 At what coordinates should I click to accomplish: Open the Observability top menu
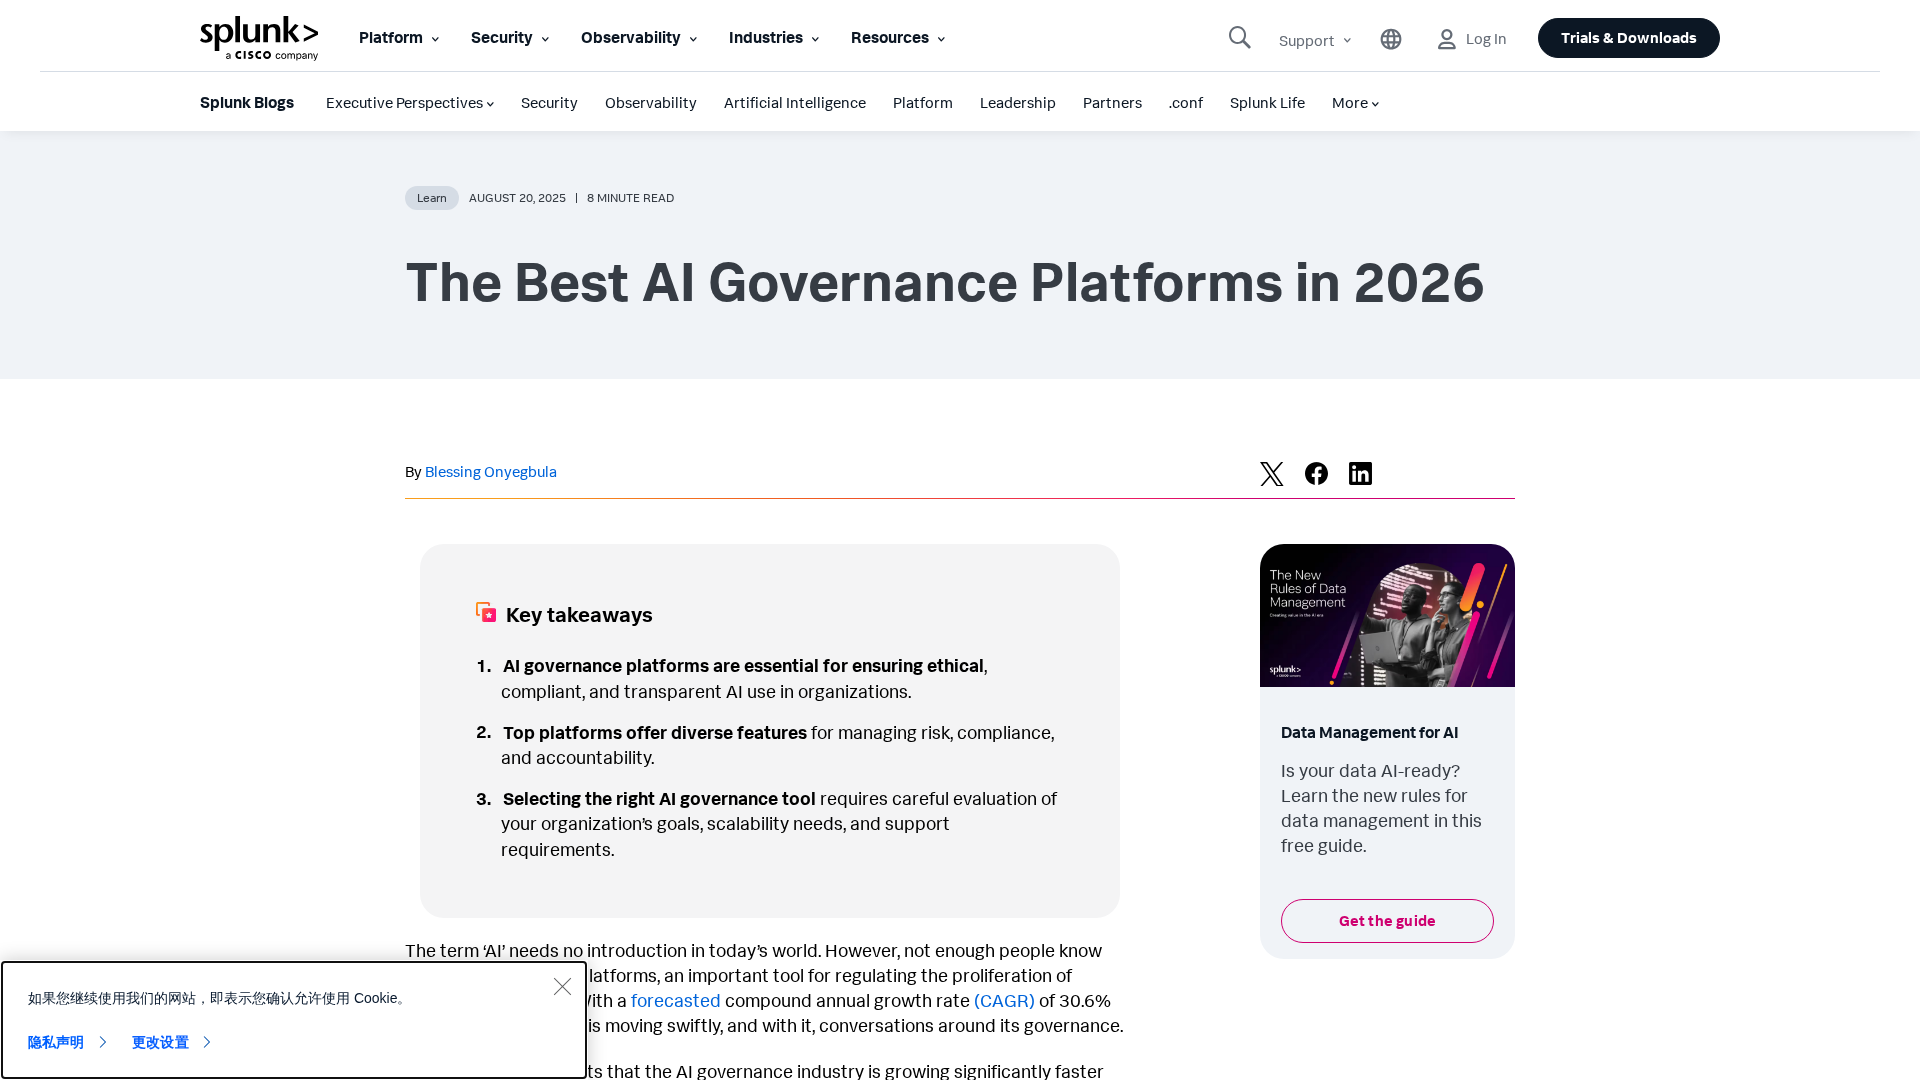[638, 38]
